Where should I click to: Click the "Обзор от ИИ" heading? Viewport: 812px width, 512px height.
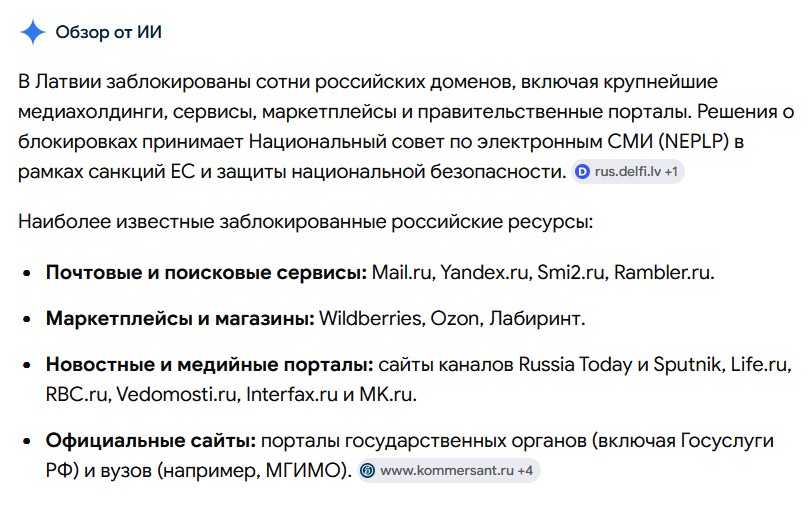pyautogui.click(x=109, y=32)
